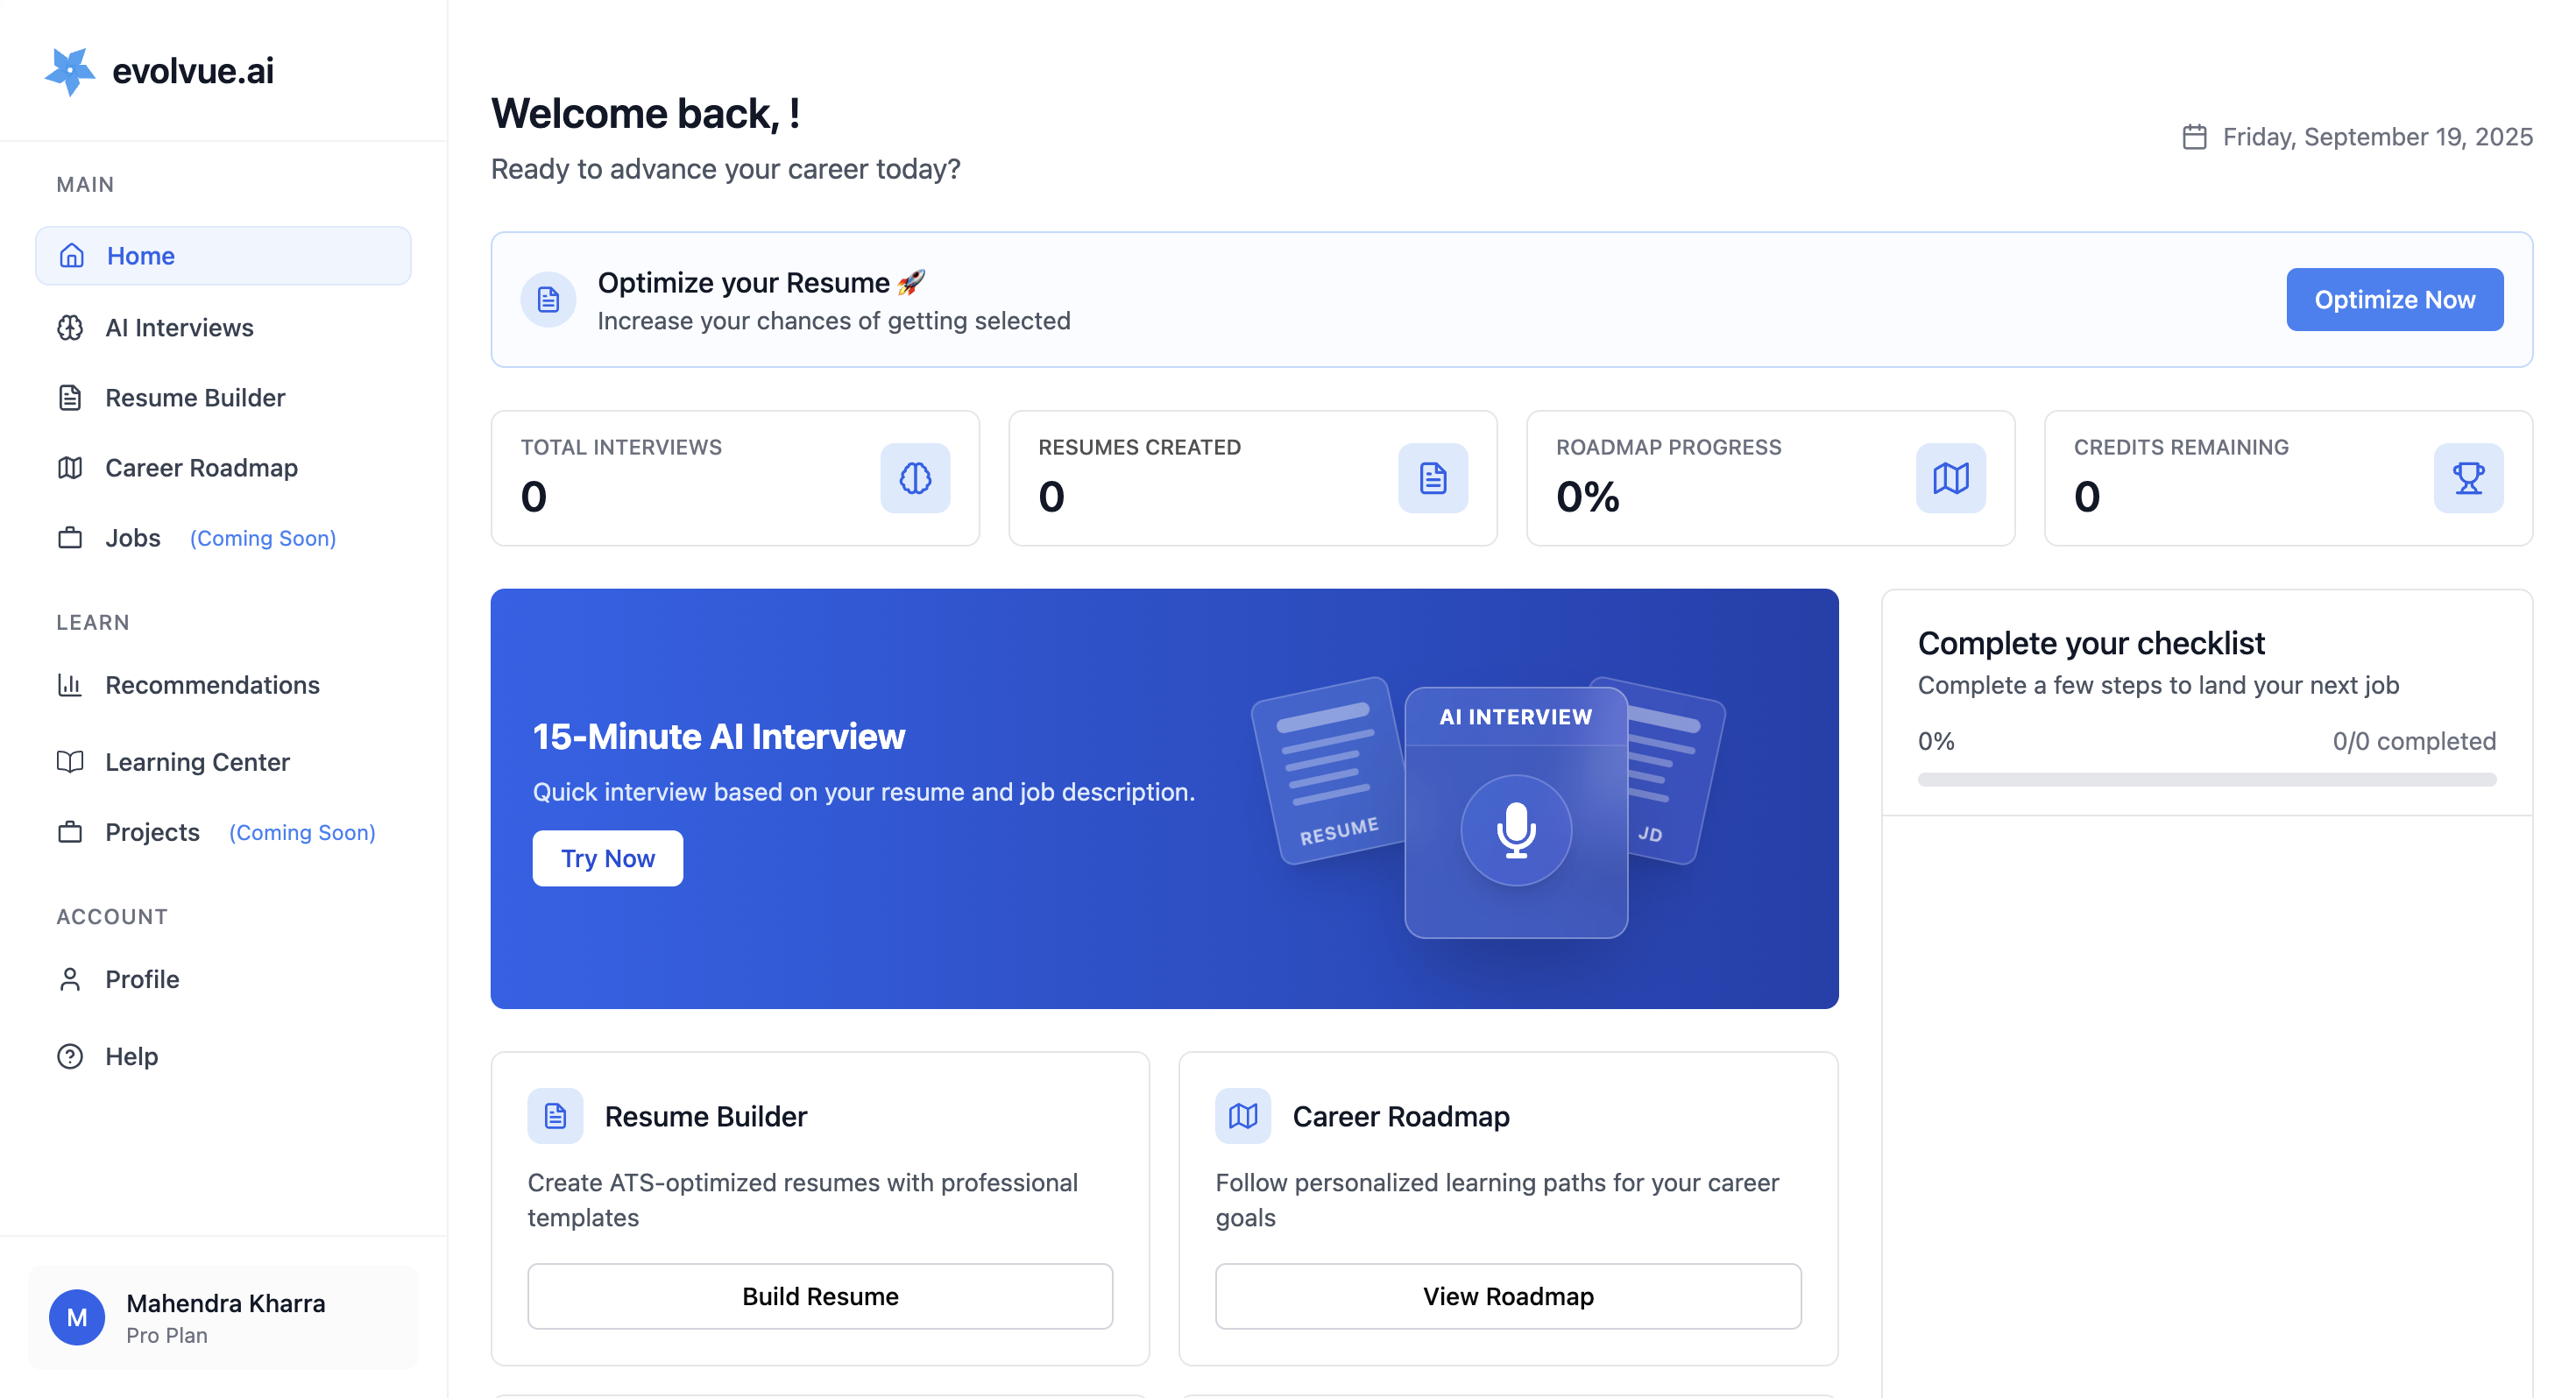The width and height of the screenshot is (2576, 1398).
Task: Click the trophy icon in Credits Remaining card
Action: [2467, 478]
